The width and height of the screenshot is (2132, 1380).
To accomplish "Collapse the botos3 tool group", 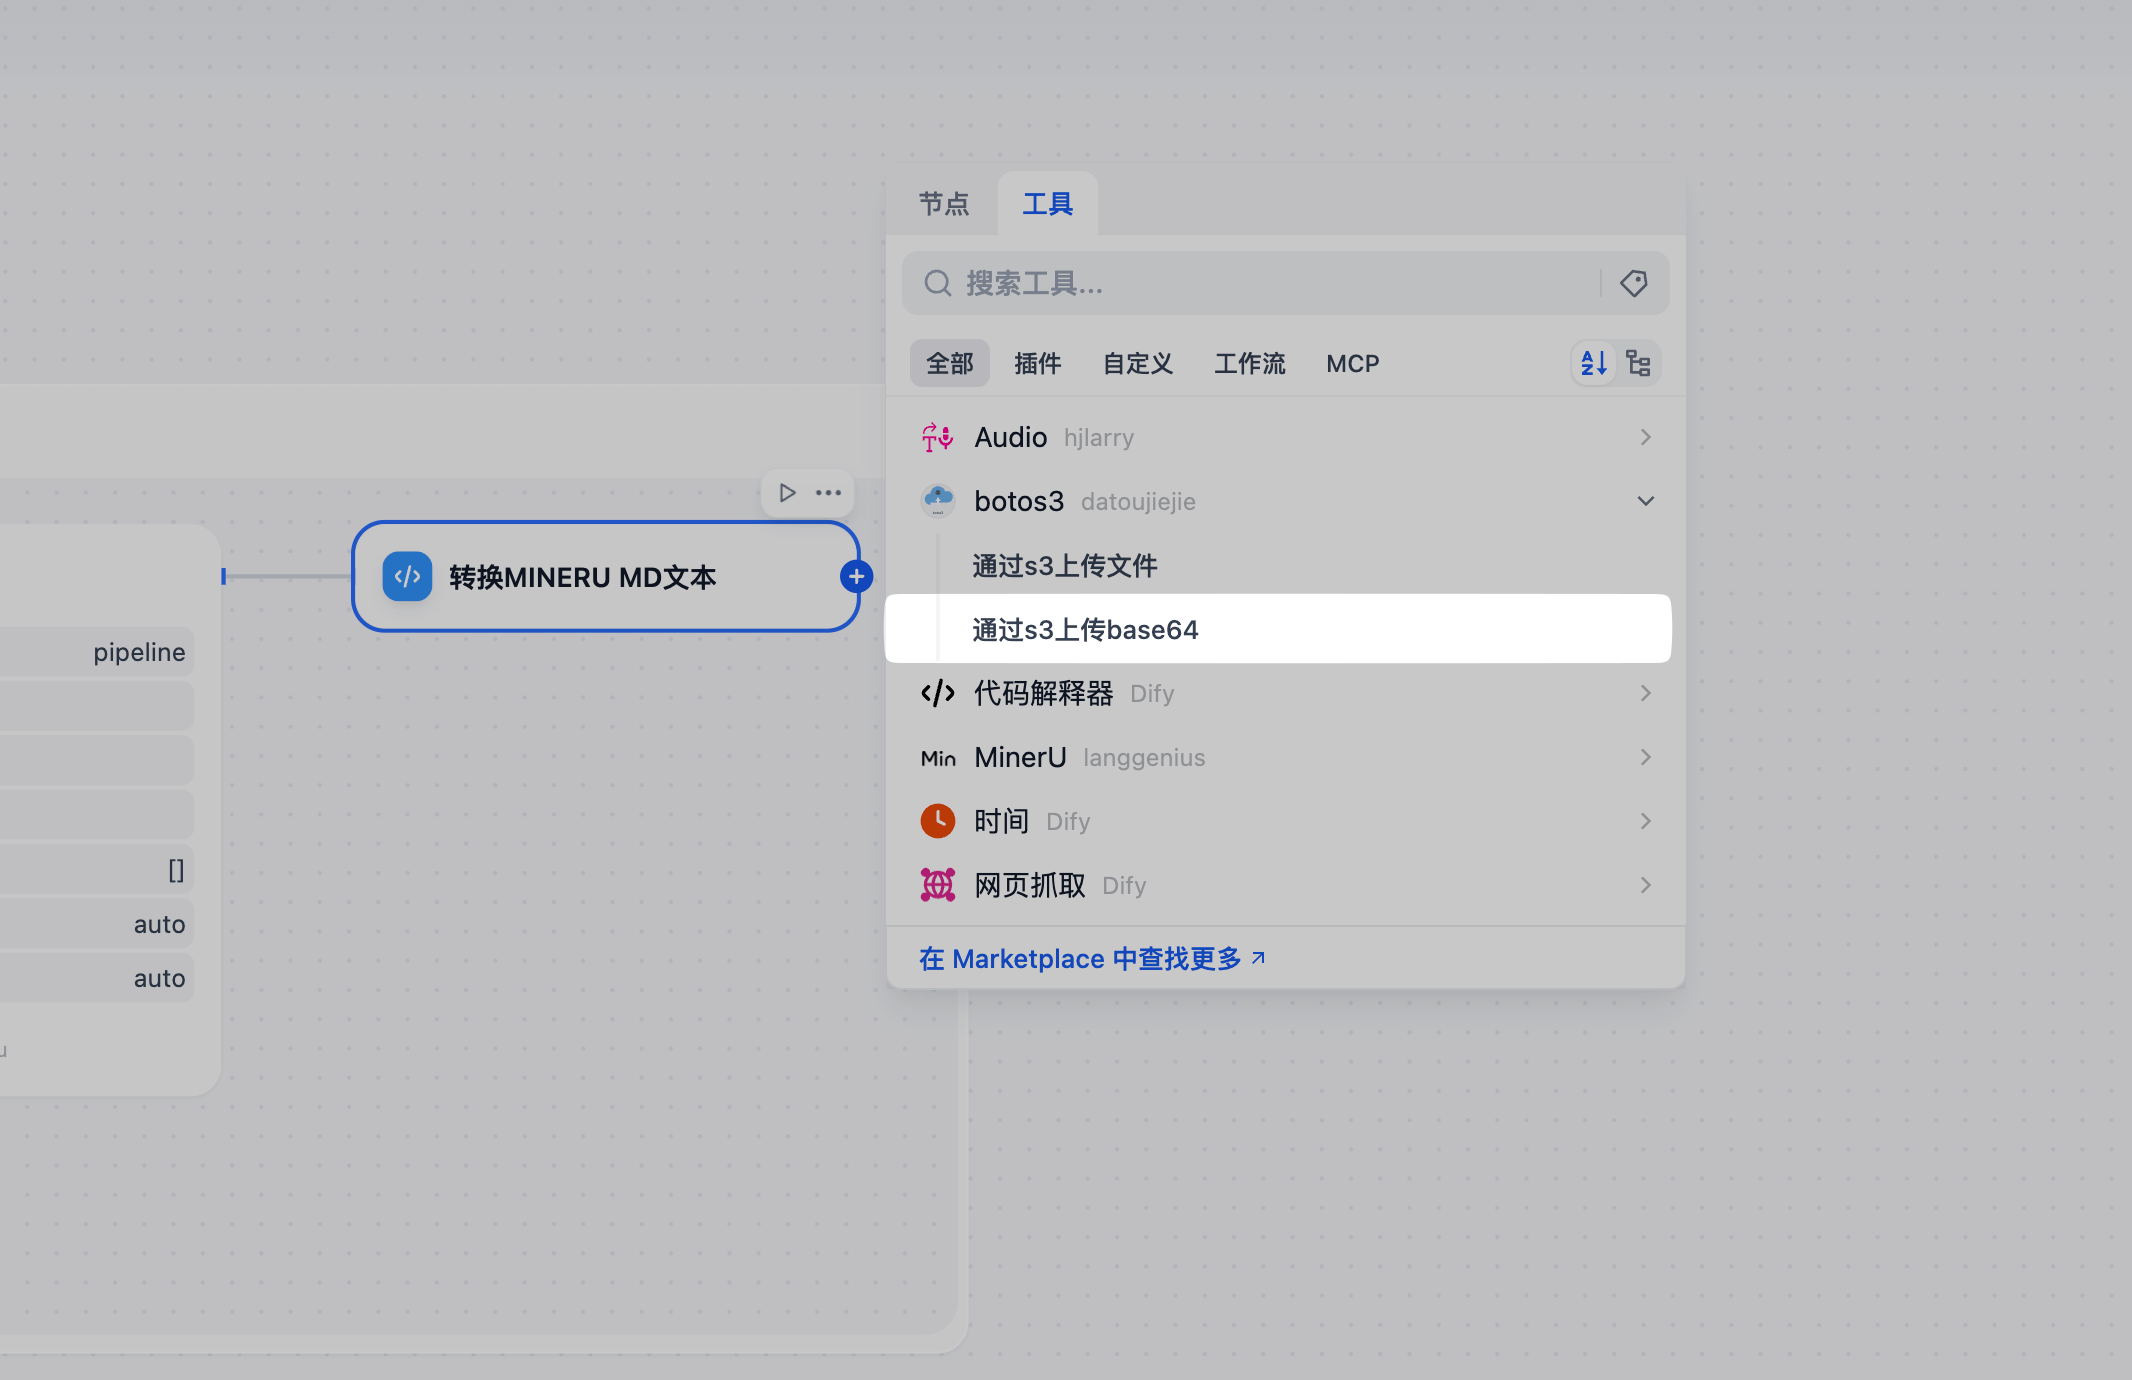I will (x=1645, y=501).
